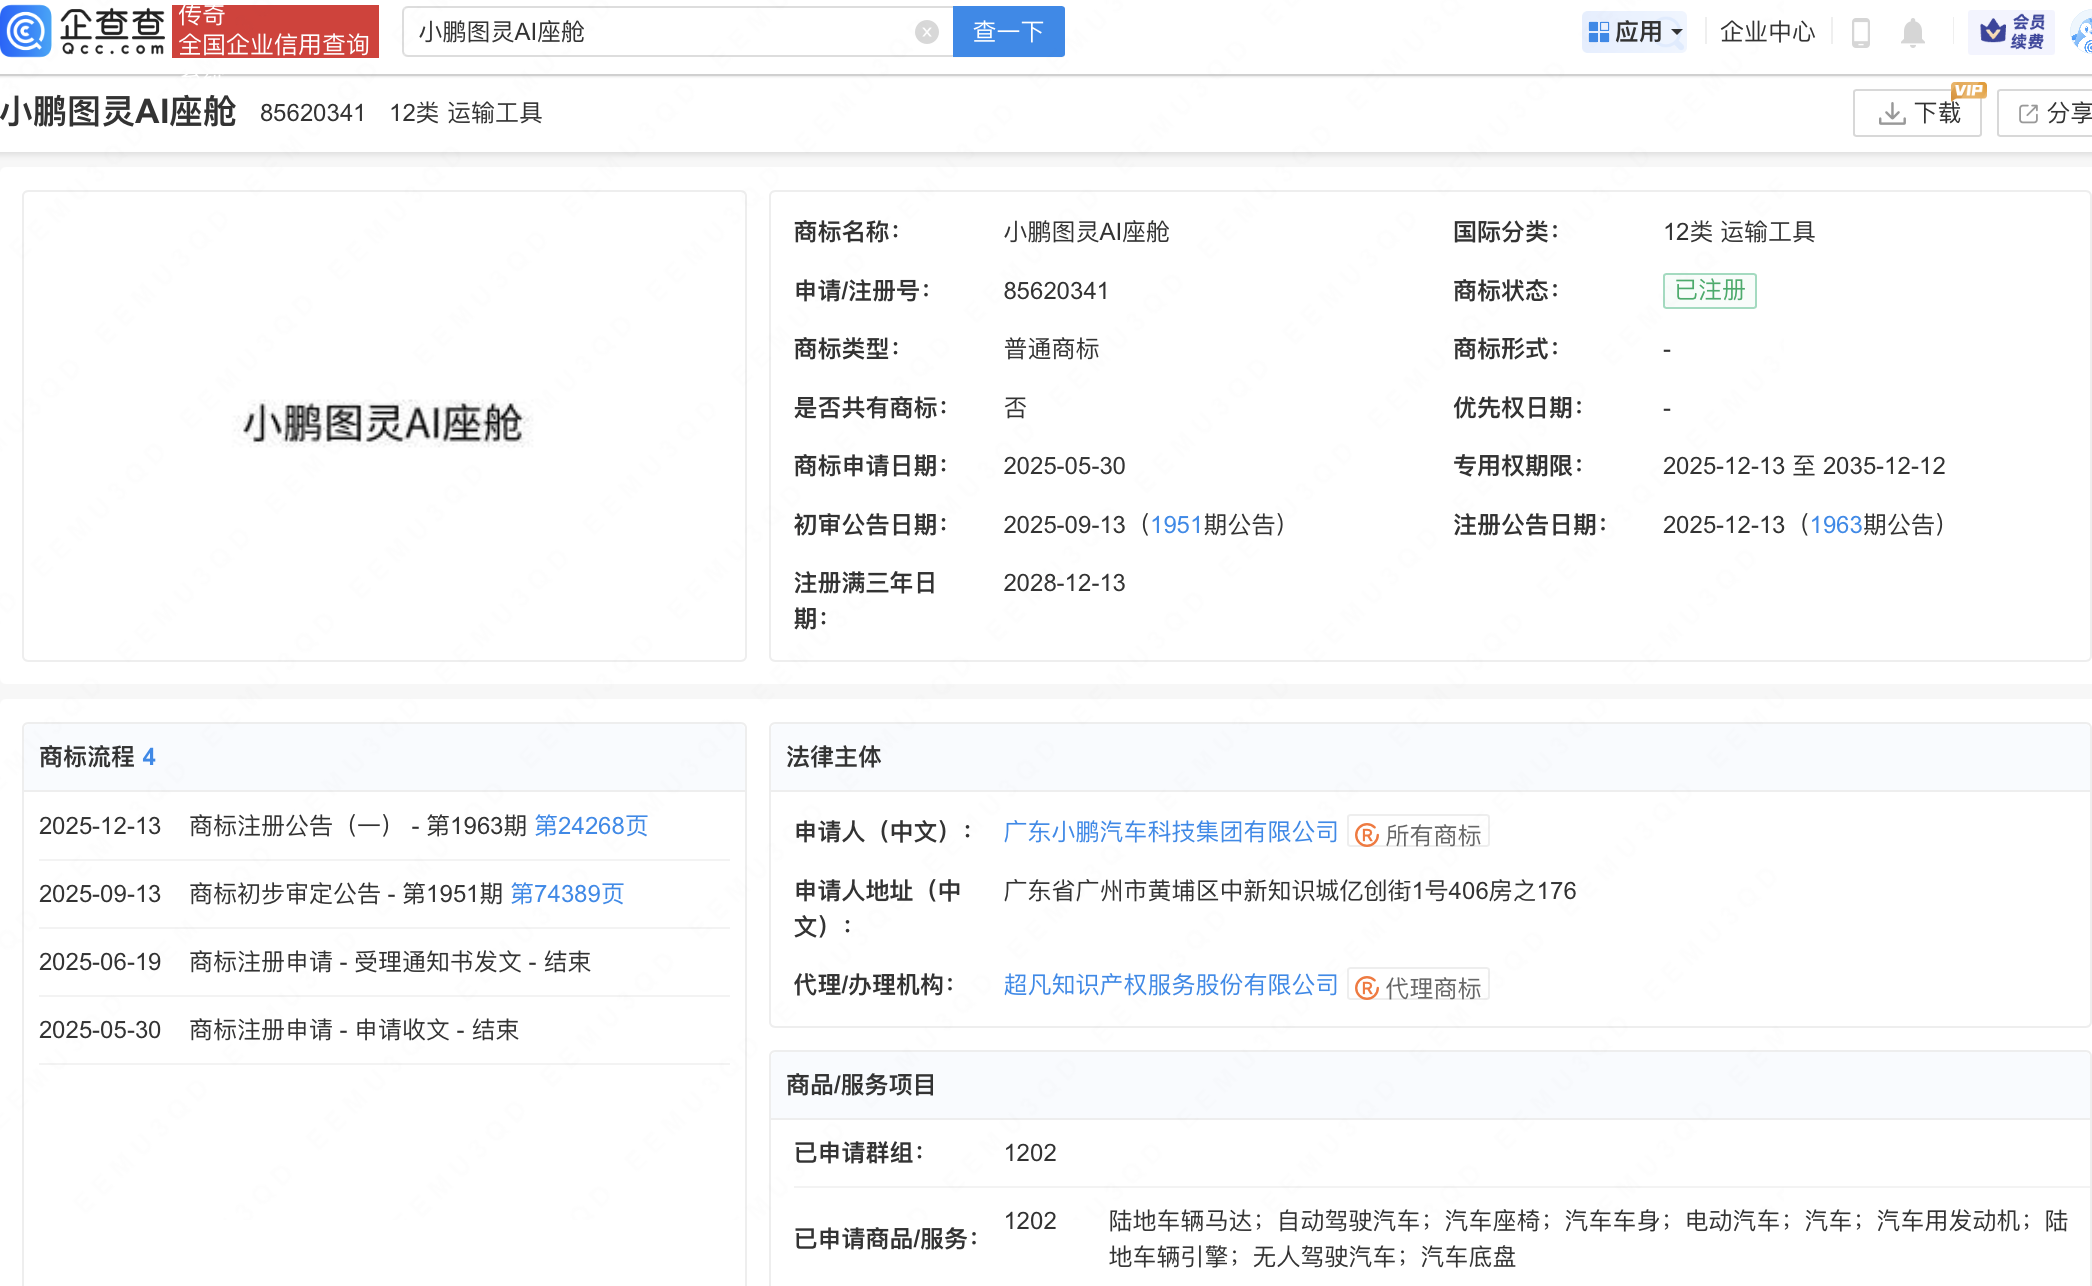
Task: Click the 所有商标 registered-mark icon
Action: 1367,835
